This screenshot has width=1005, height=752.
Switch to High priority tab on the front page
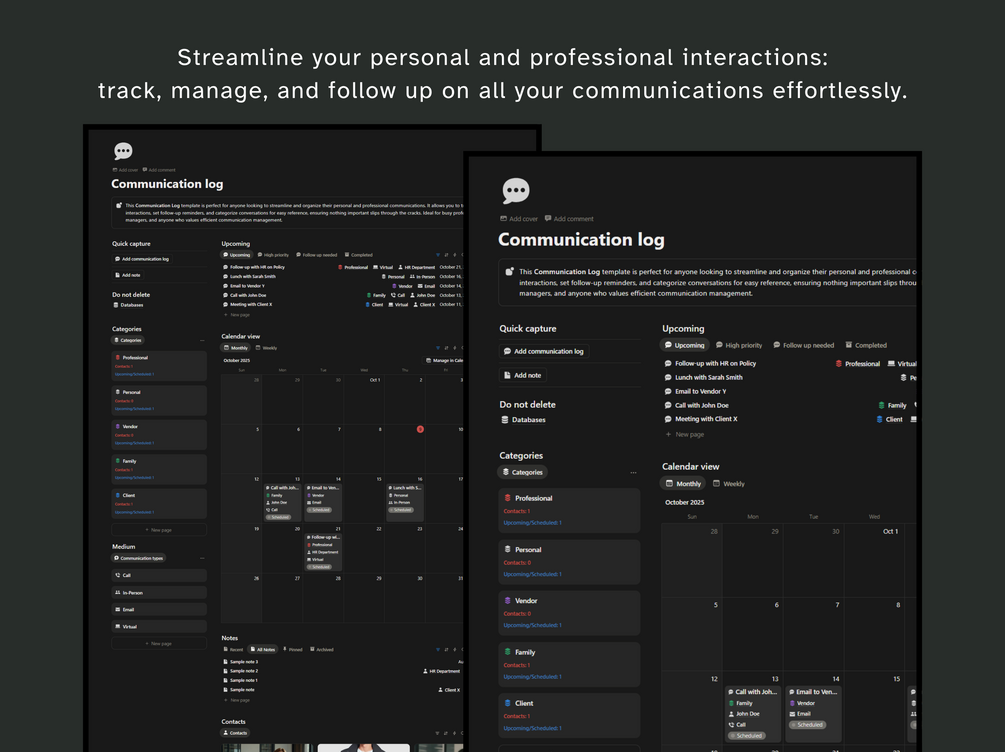pos(739,345)
